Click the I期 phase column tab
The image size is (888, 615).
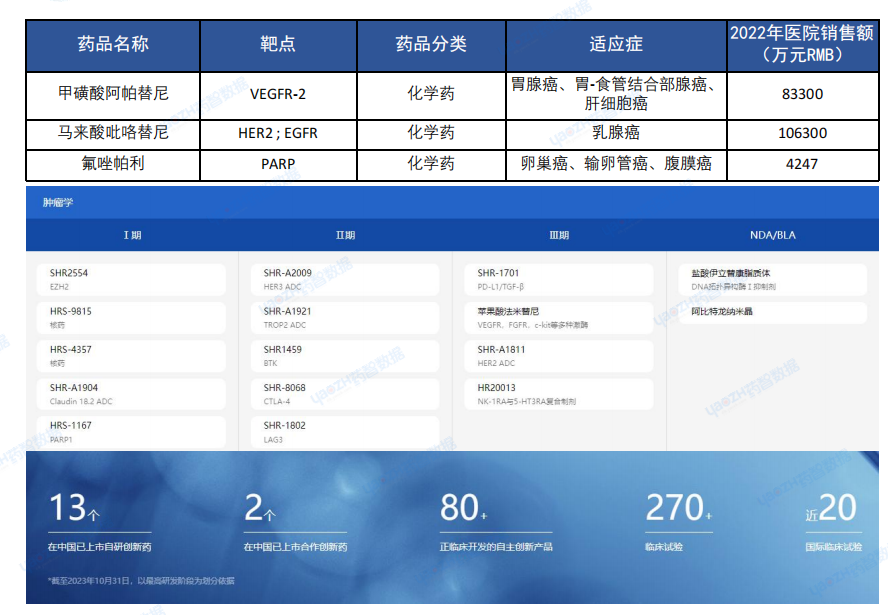click(x=132, y=236)
